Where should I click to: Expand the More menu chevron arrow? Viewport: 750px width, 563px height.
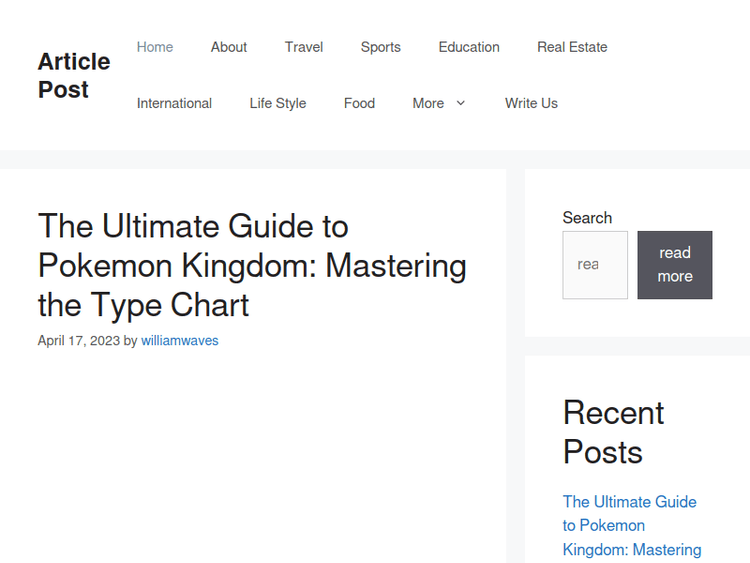pyautogui.click(x=460, y=103)
